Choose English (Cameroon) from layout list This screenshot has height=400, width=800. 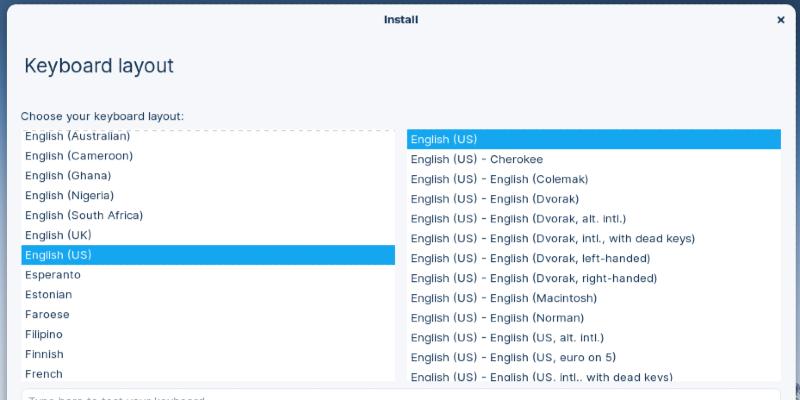[x=79, y=156]
